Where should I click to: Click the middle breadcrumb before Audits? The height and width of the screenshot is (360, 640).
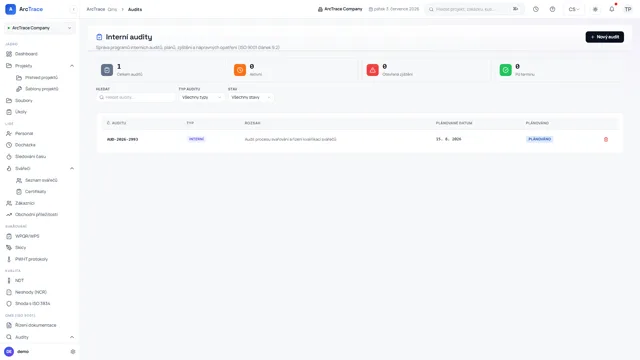112,9
